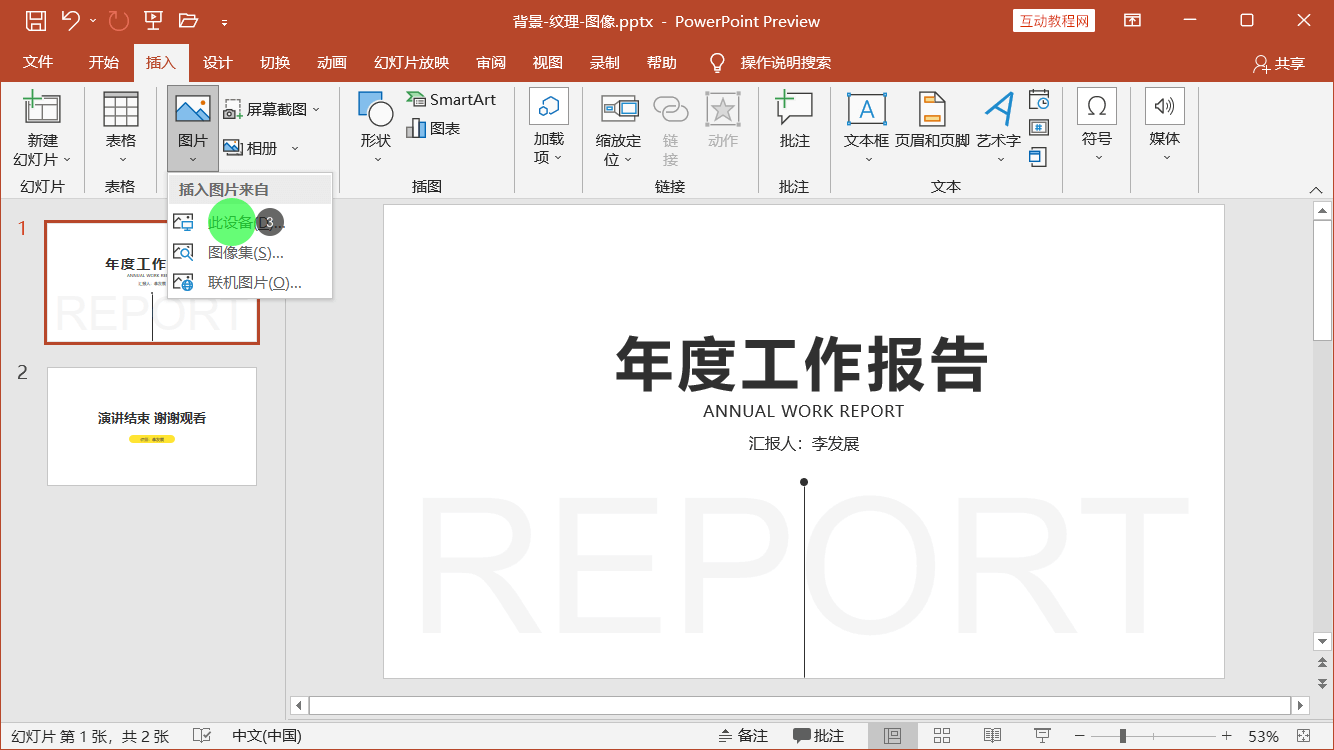The width and height of the screenshot is (1334, 750).
Task: Click the 年度工作报告 title on the slide
Action: click(802, 363)
